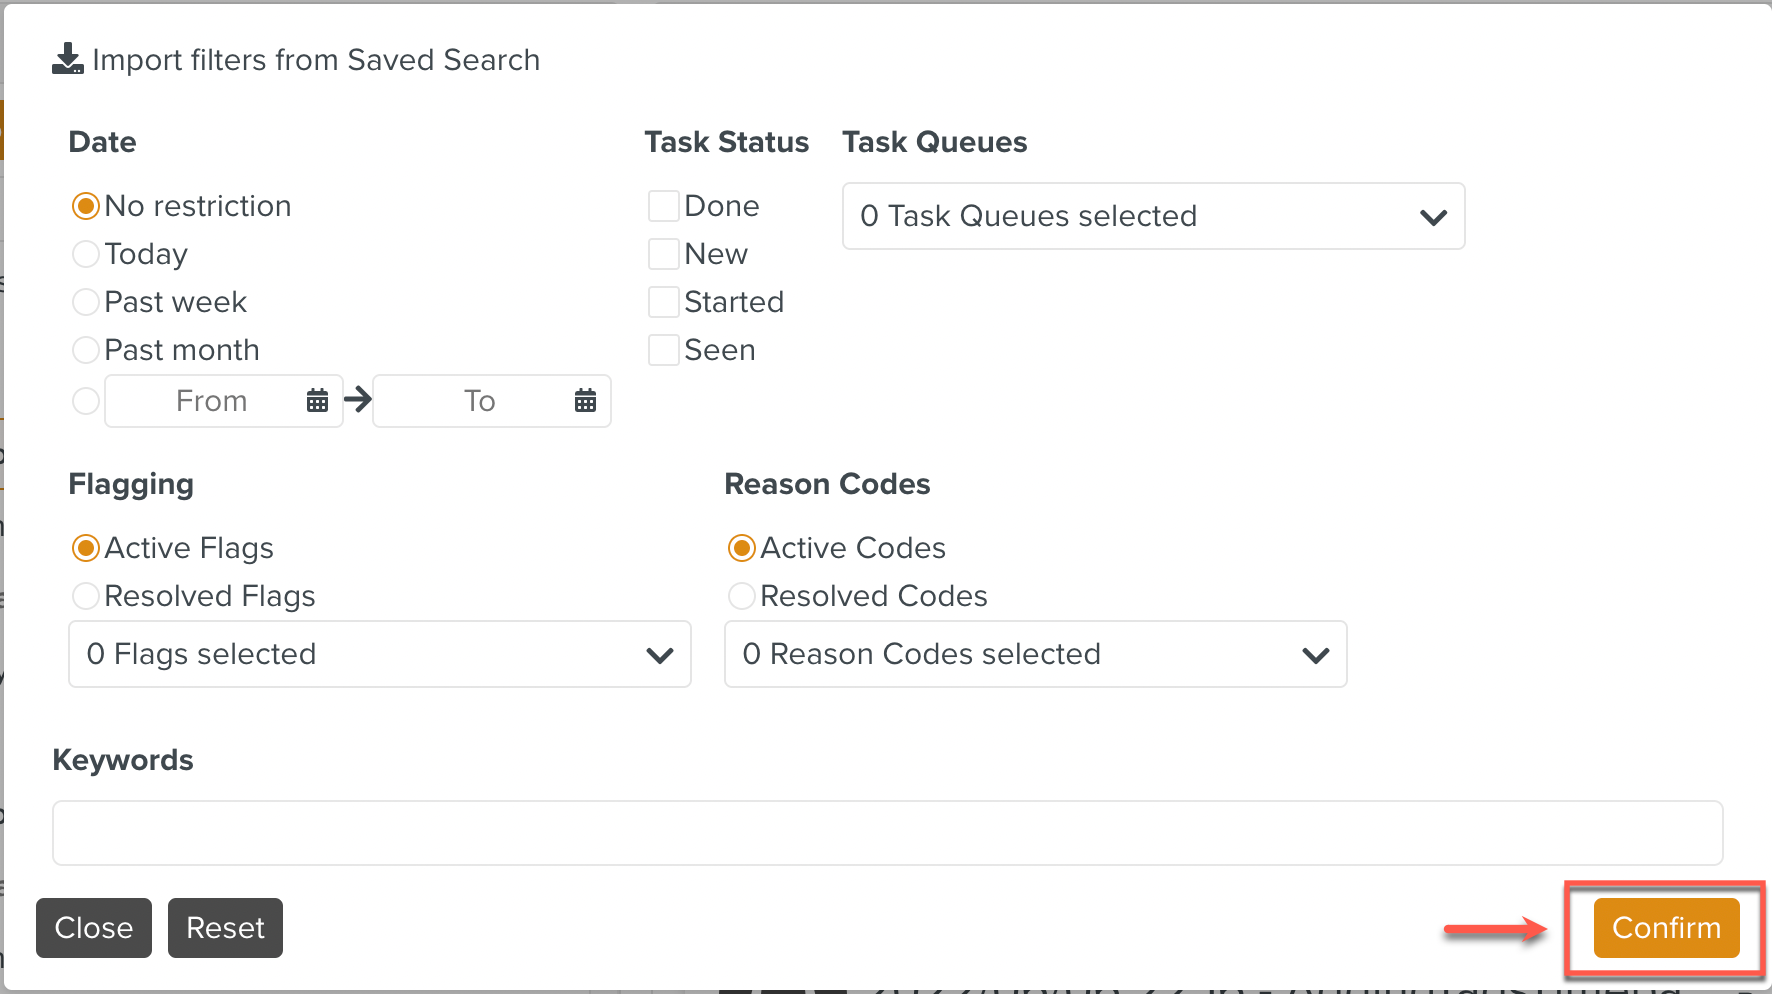Click the Reset button
This screenshot has width=1772, height=994.
point(225,928)
